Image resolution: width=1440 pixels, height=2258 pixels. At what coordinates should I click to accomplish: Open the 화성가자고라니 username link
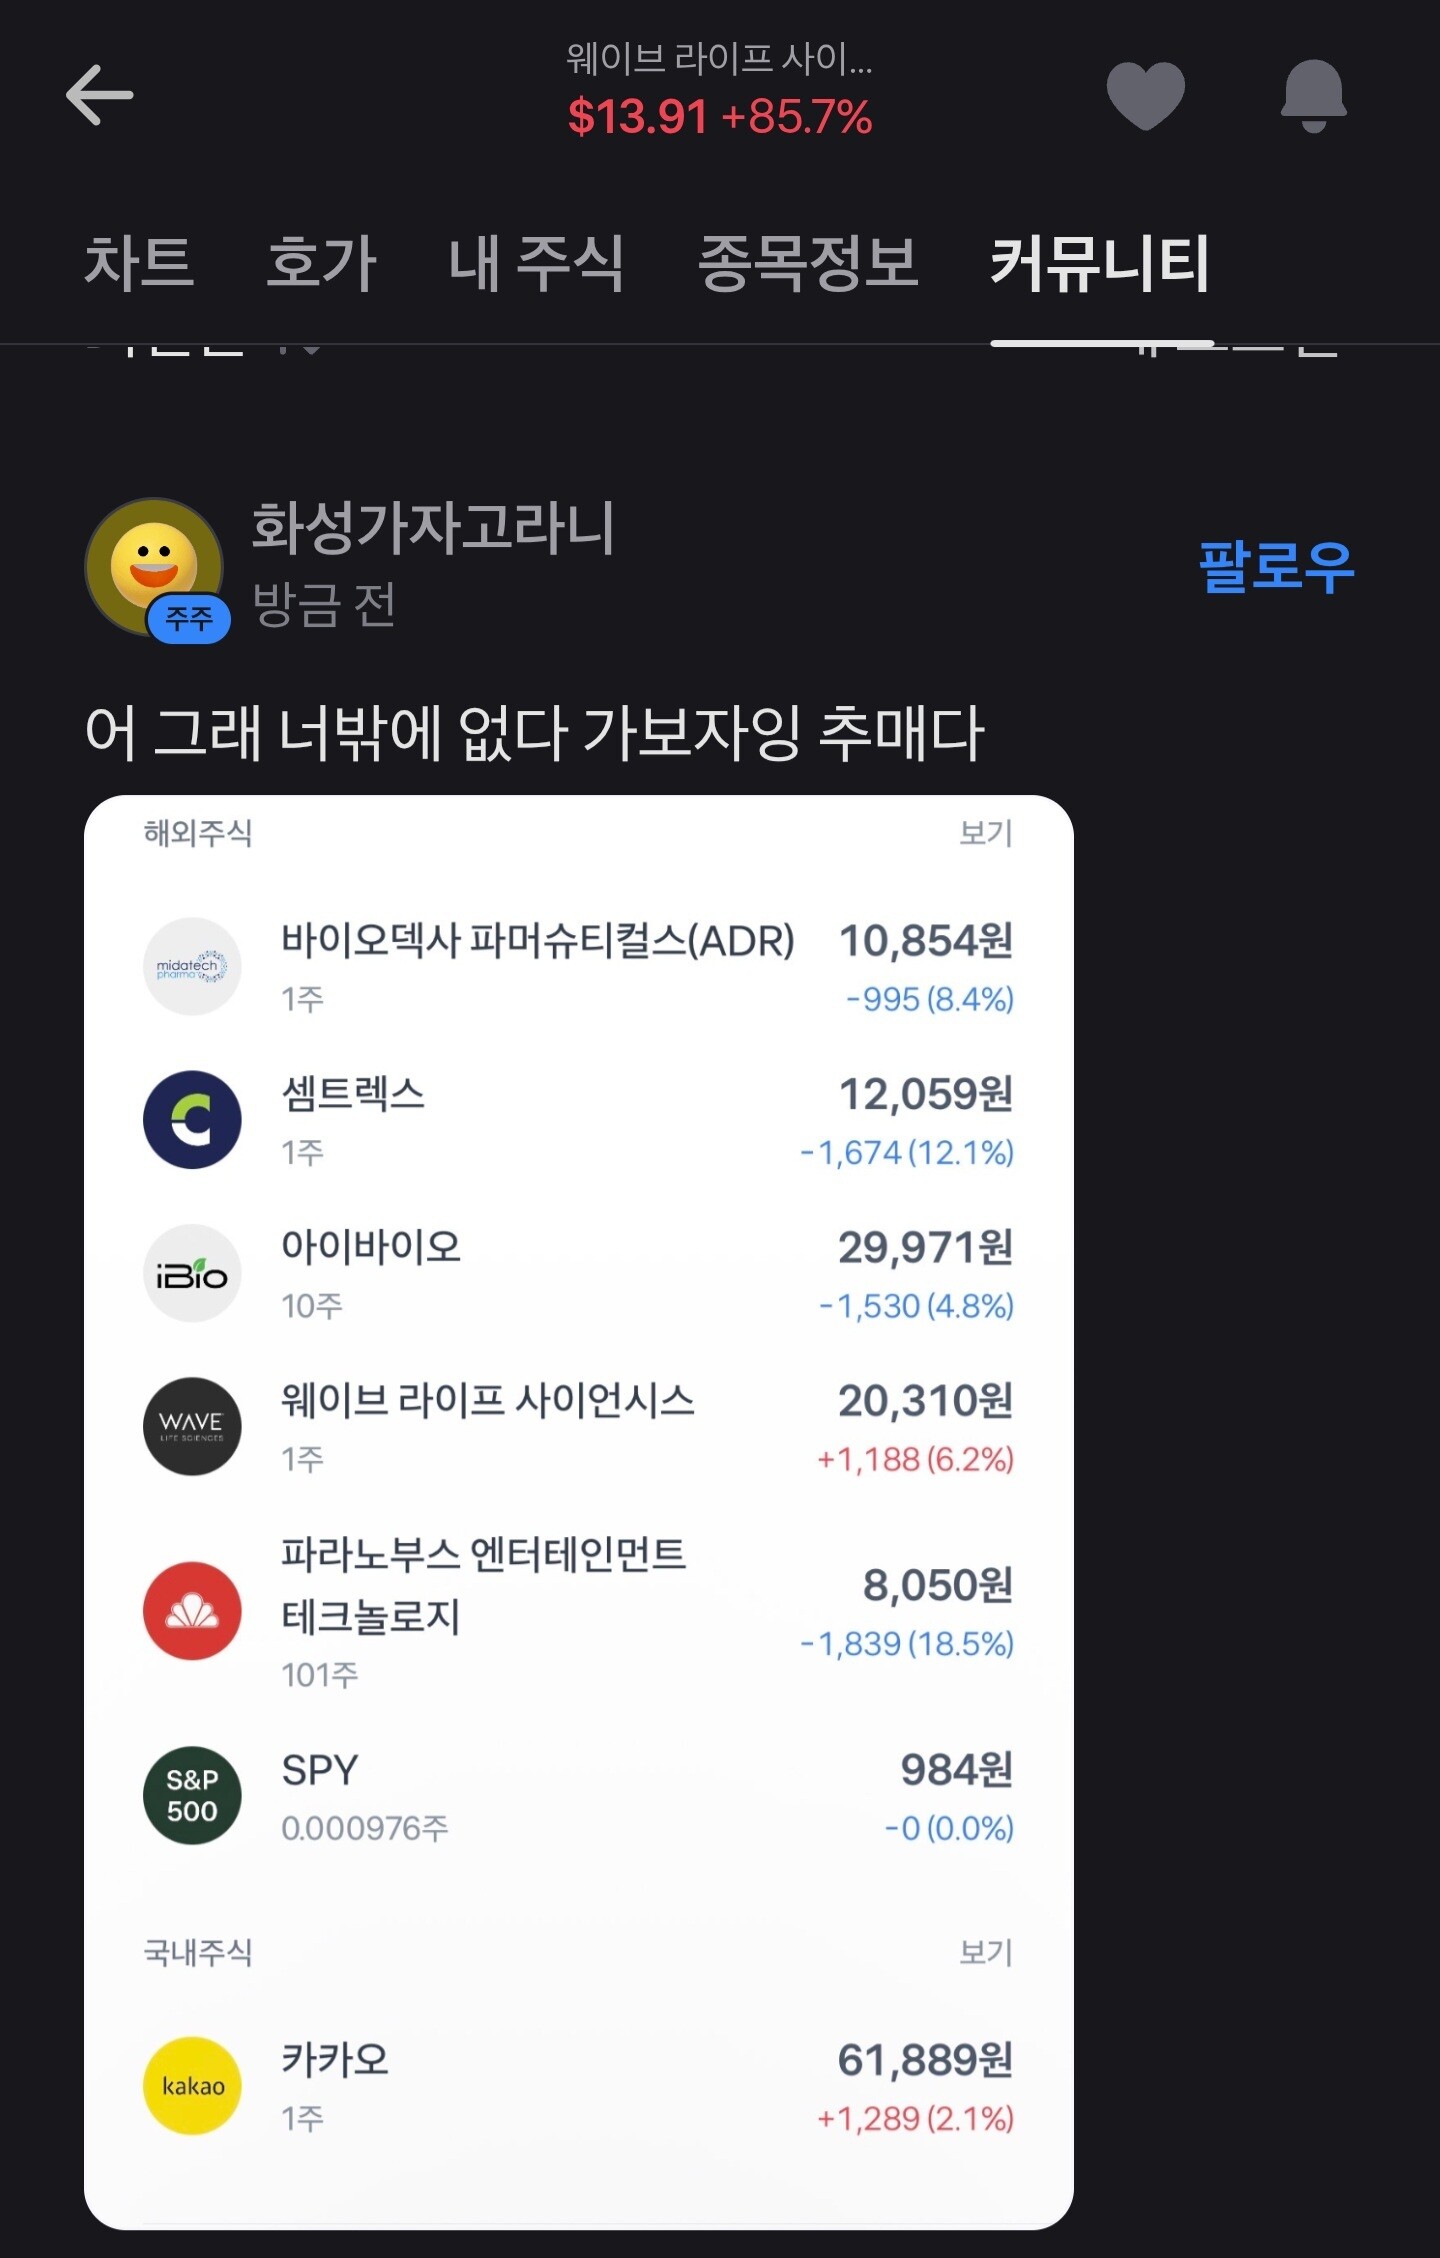(x=432, y=528)
